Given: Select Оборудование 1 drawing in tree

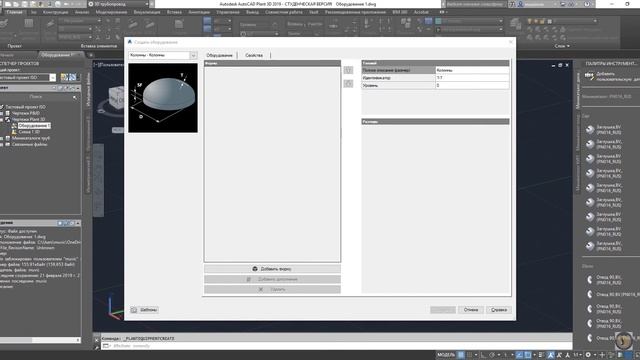Looking at the screenshot, I should tap(34, 126).
